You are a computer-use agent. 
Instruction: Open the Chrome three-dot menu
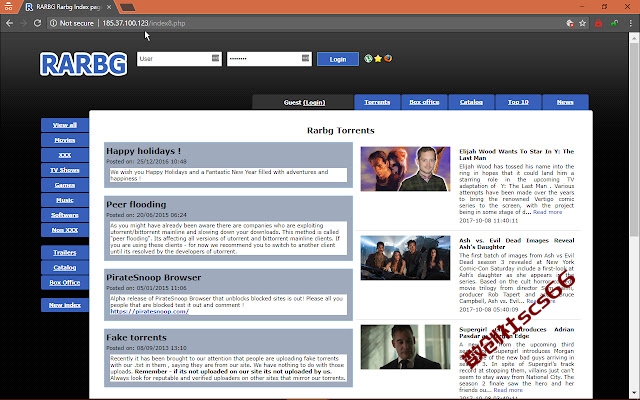pyautogui.click(x=630, y=23)
